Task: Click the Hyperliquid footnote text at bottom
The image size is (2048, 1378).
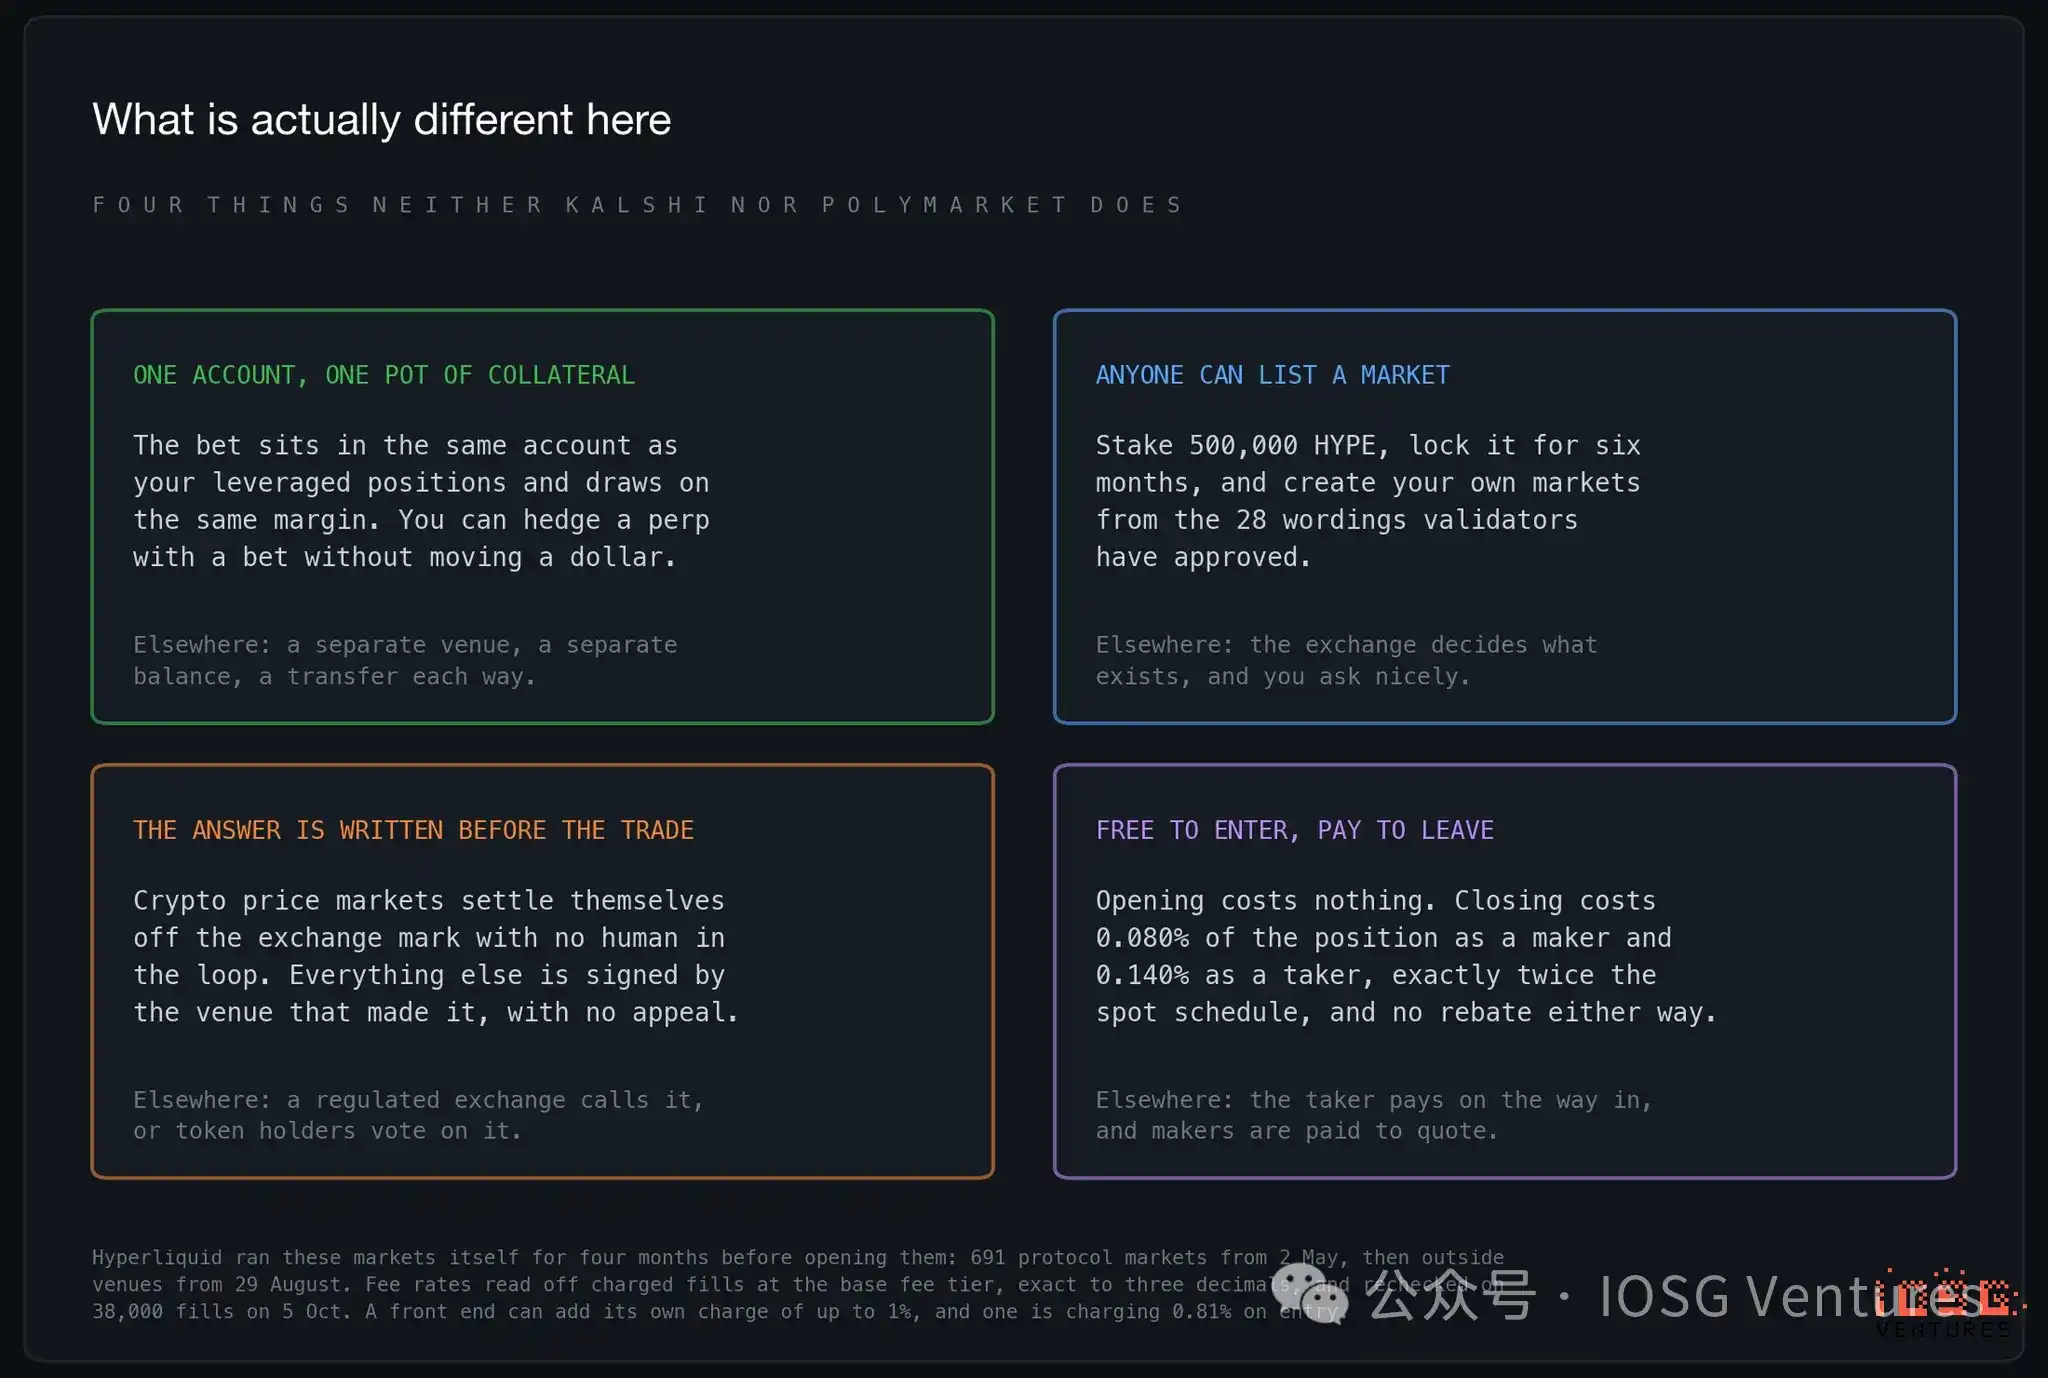Action: coord(798,1284)
